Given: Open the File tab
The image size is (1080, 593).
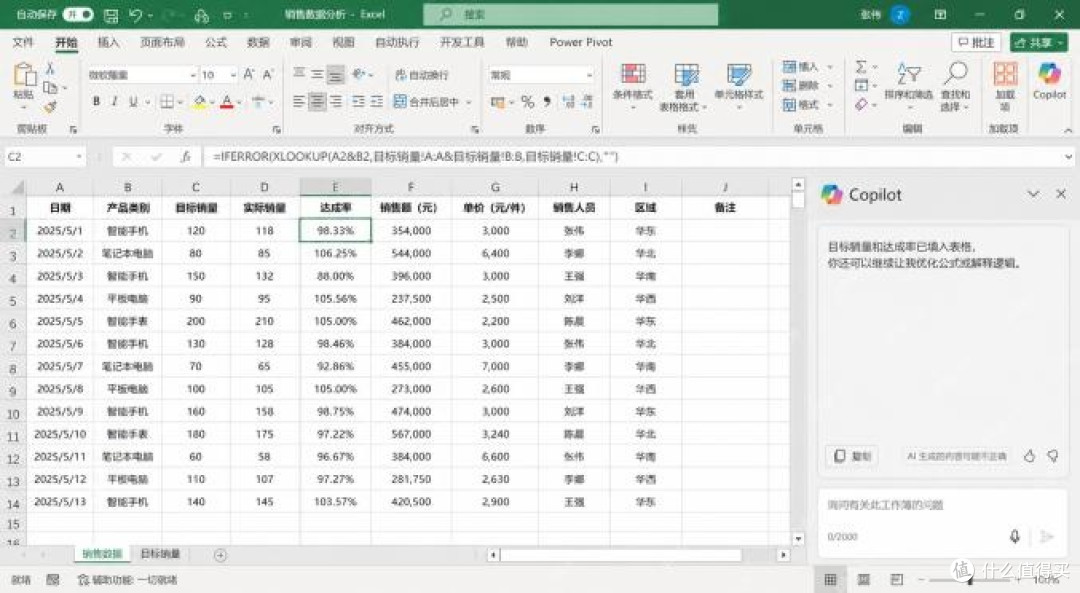Looking at the screenshot, I should tap(23, 43).
